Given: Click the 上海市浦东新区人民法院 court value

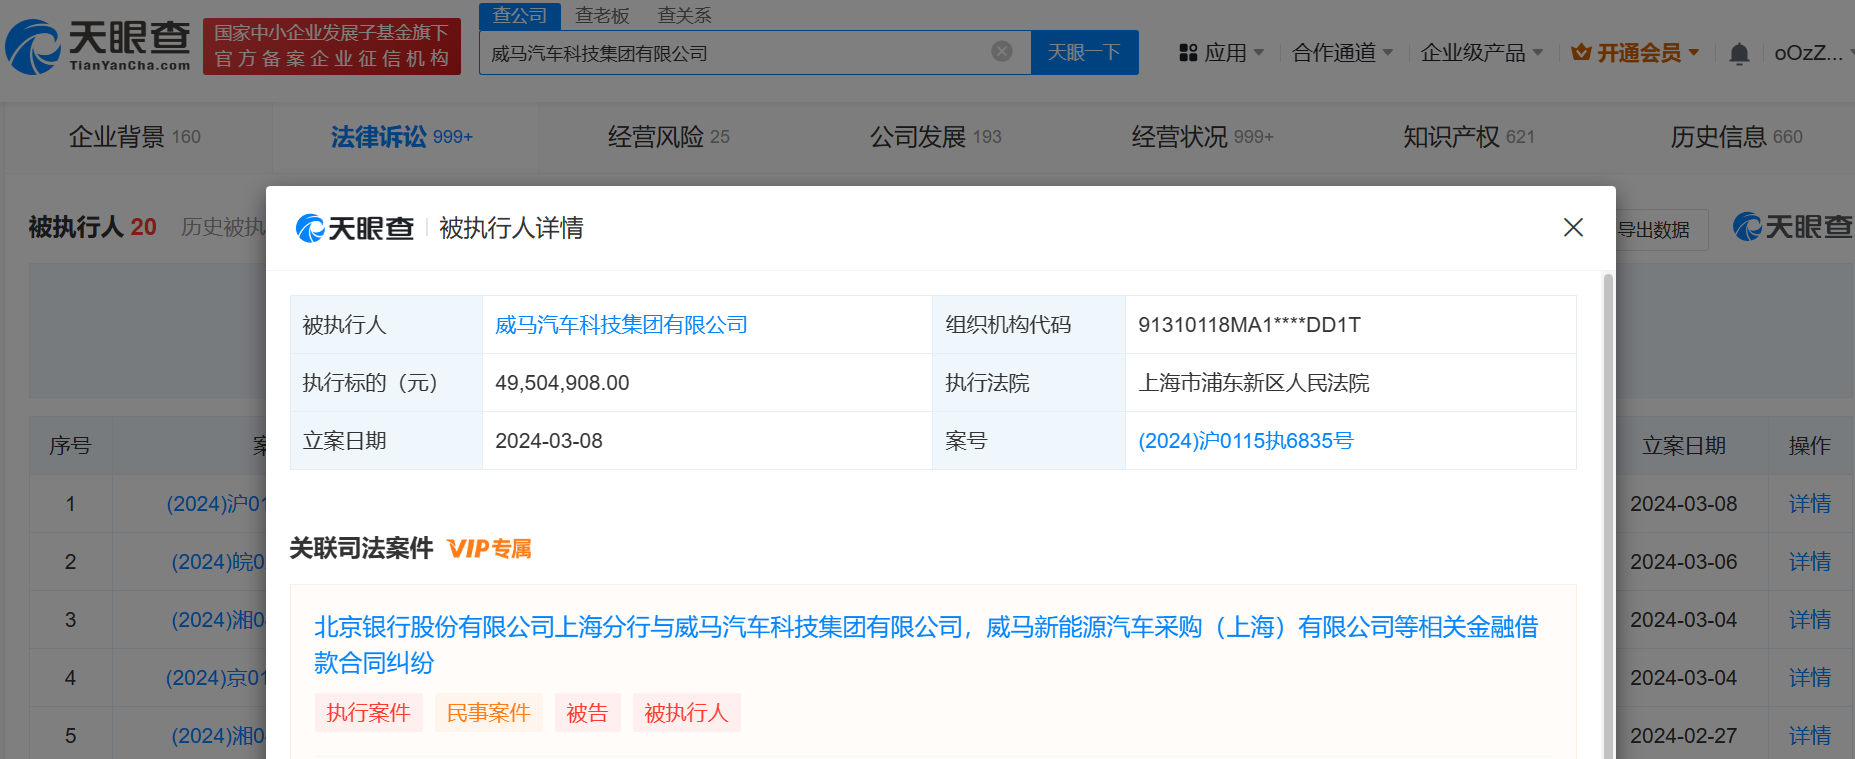Looking at the screenshot, I should [1254, 383].
